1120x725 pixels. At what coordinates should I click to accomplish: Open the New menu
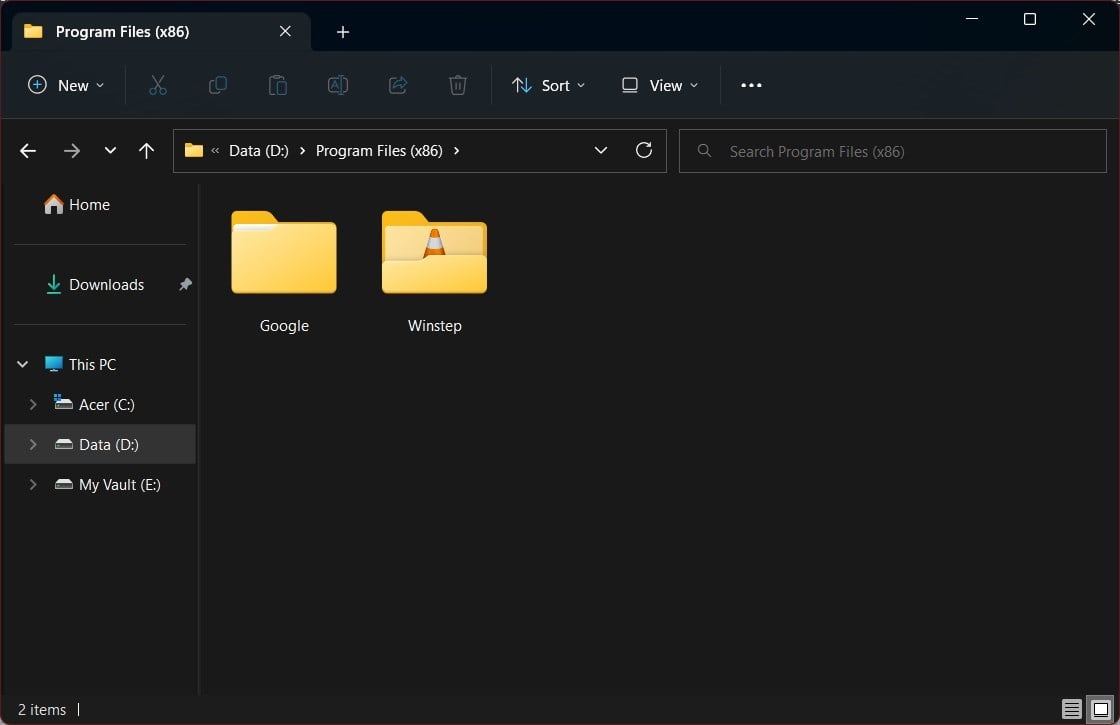pos(66,85)
